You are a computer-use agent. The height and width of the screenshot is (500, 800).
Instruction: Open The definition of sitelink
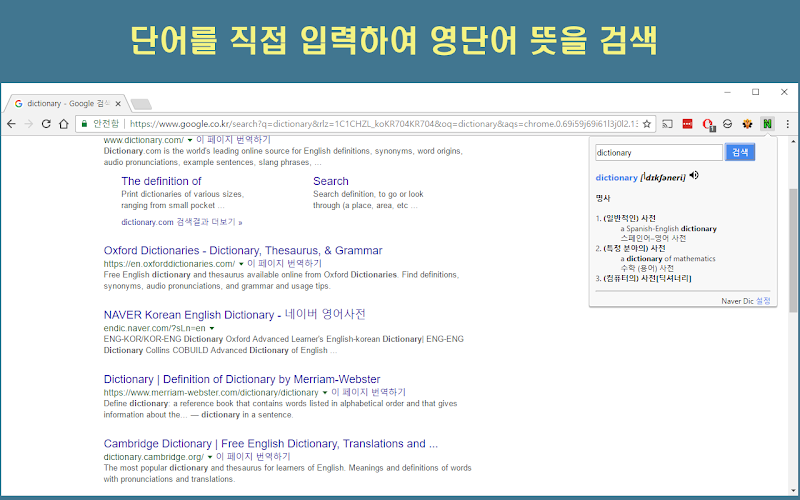click(x=161, y=181)
